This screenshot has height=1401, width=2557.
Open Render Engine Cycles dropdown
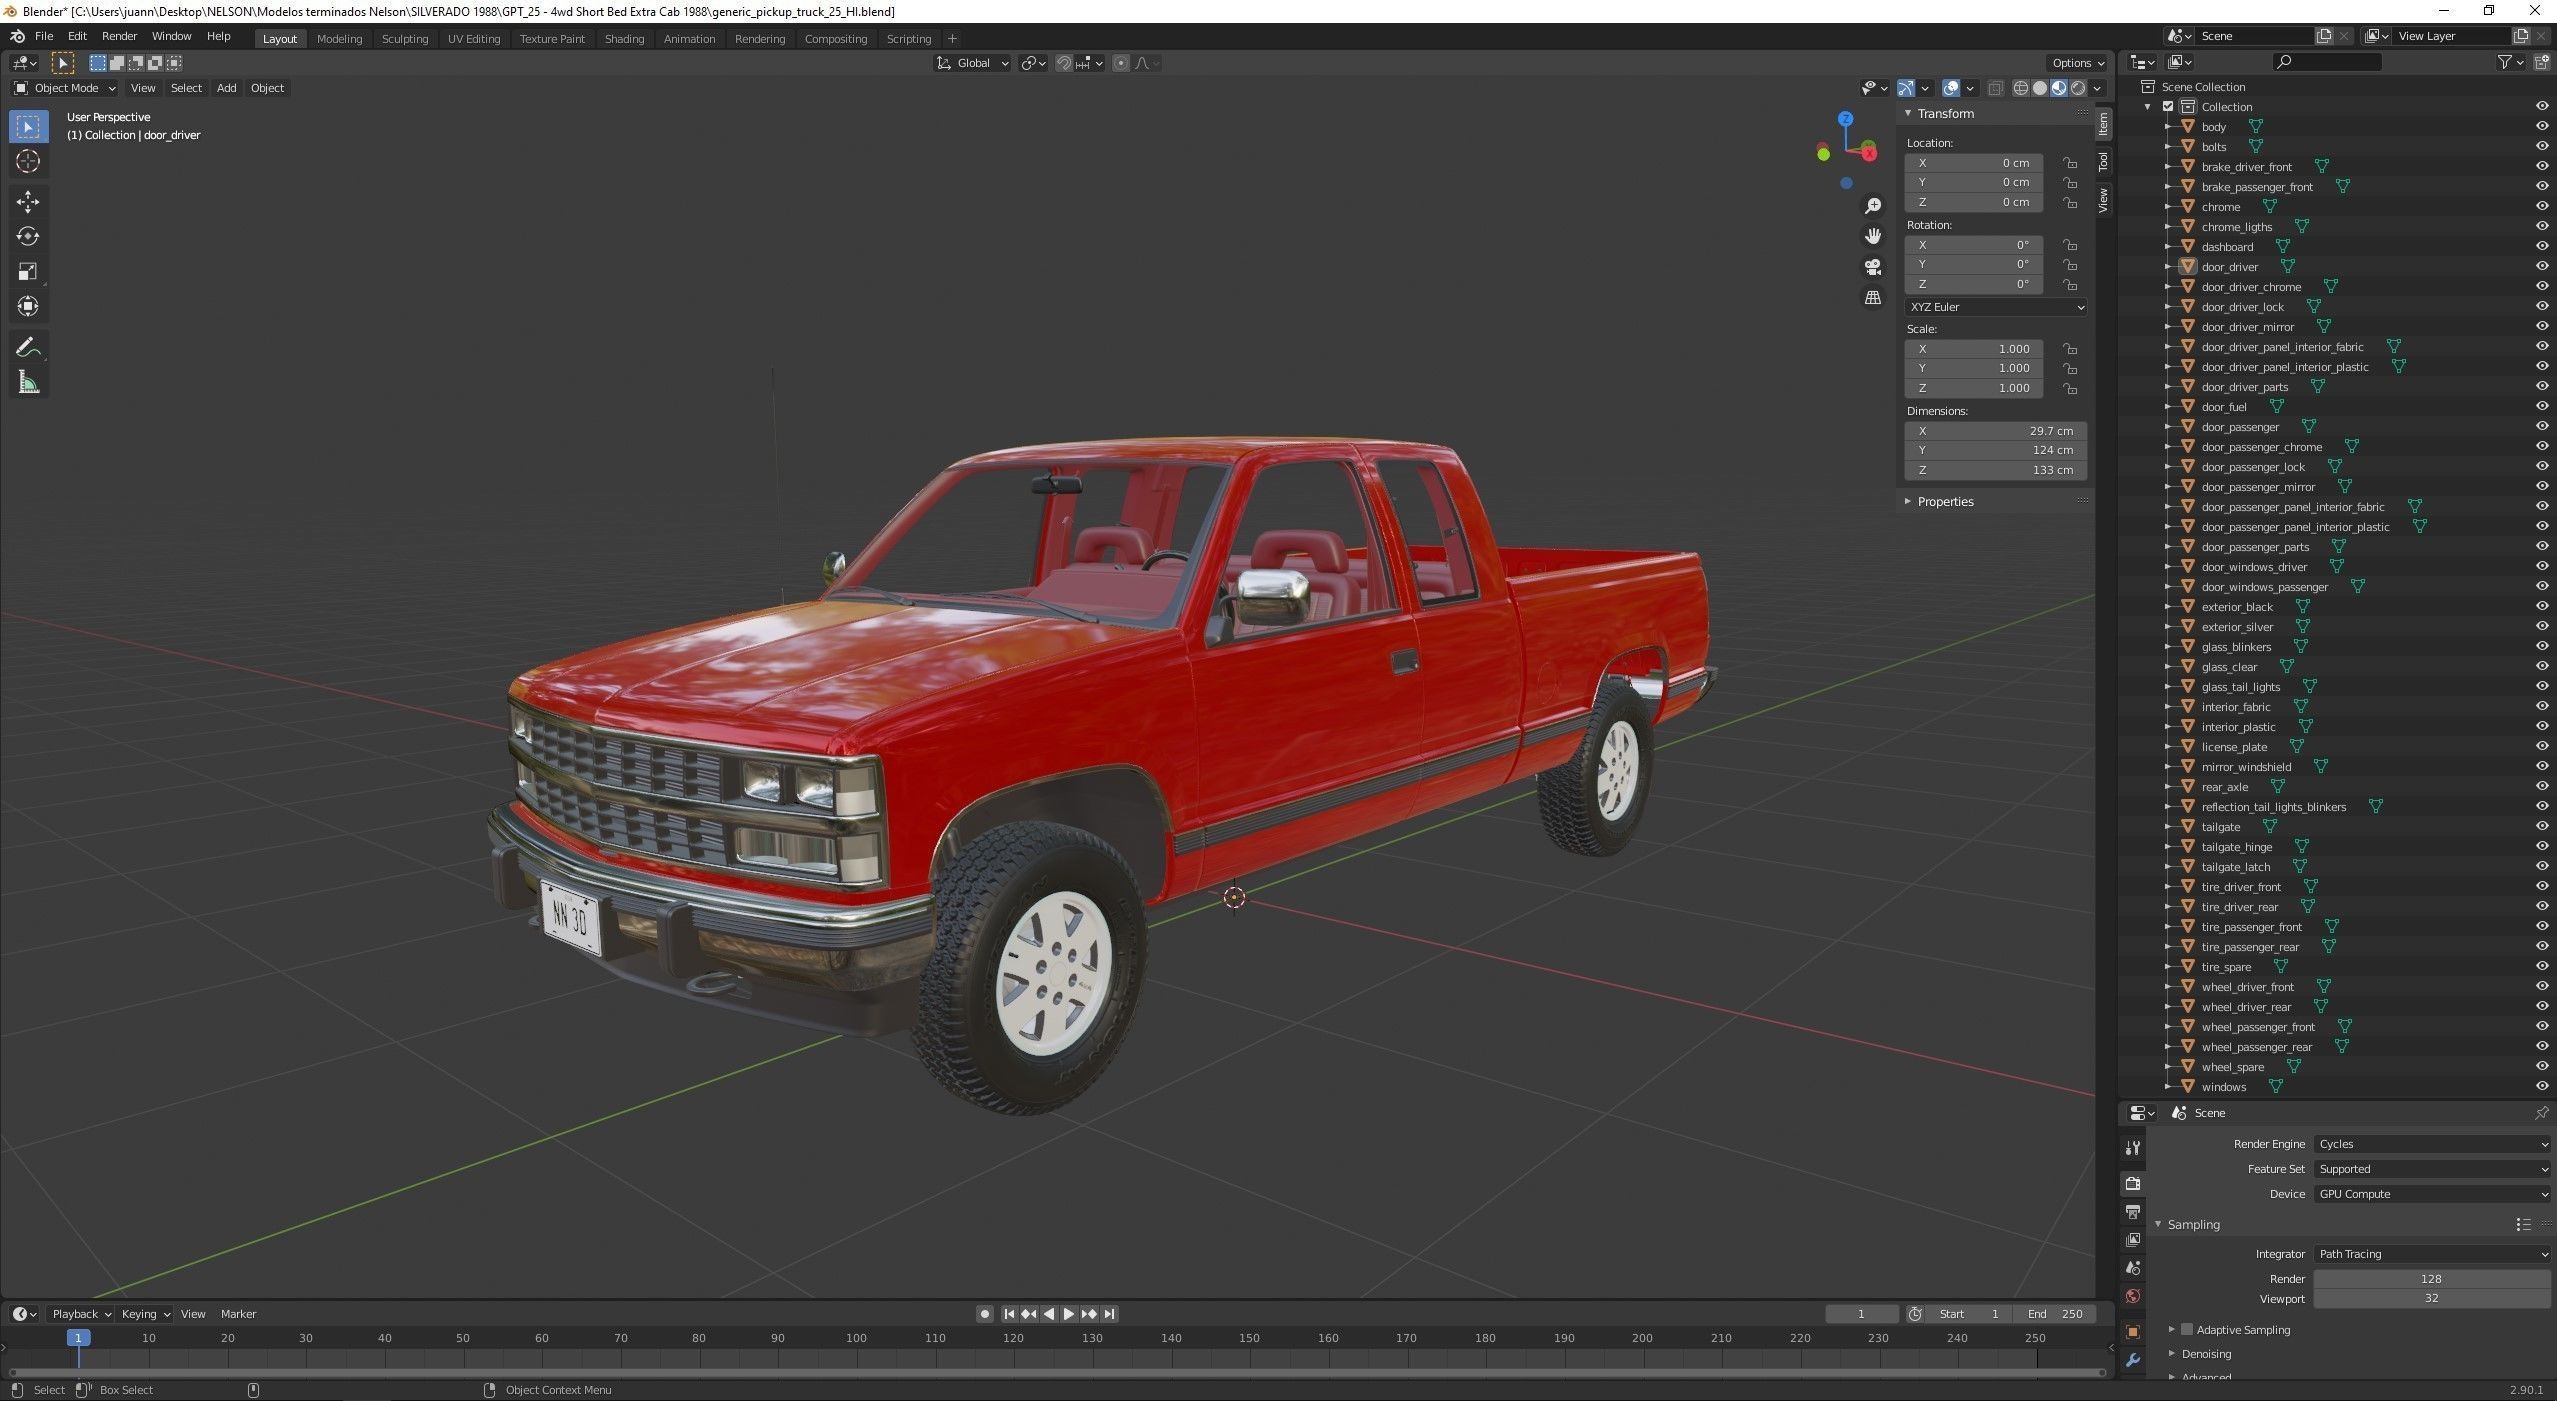(x=2432, y=1144)
